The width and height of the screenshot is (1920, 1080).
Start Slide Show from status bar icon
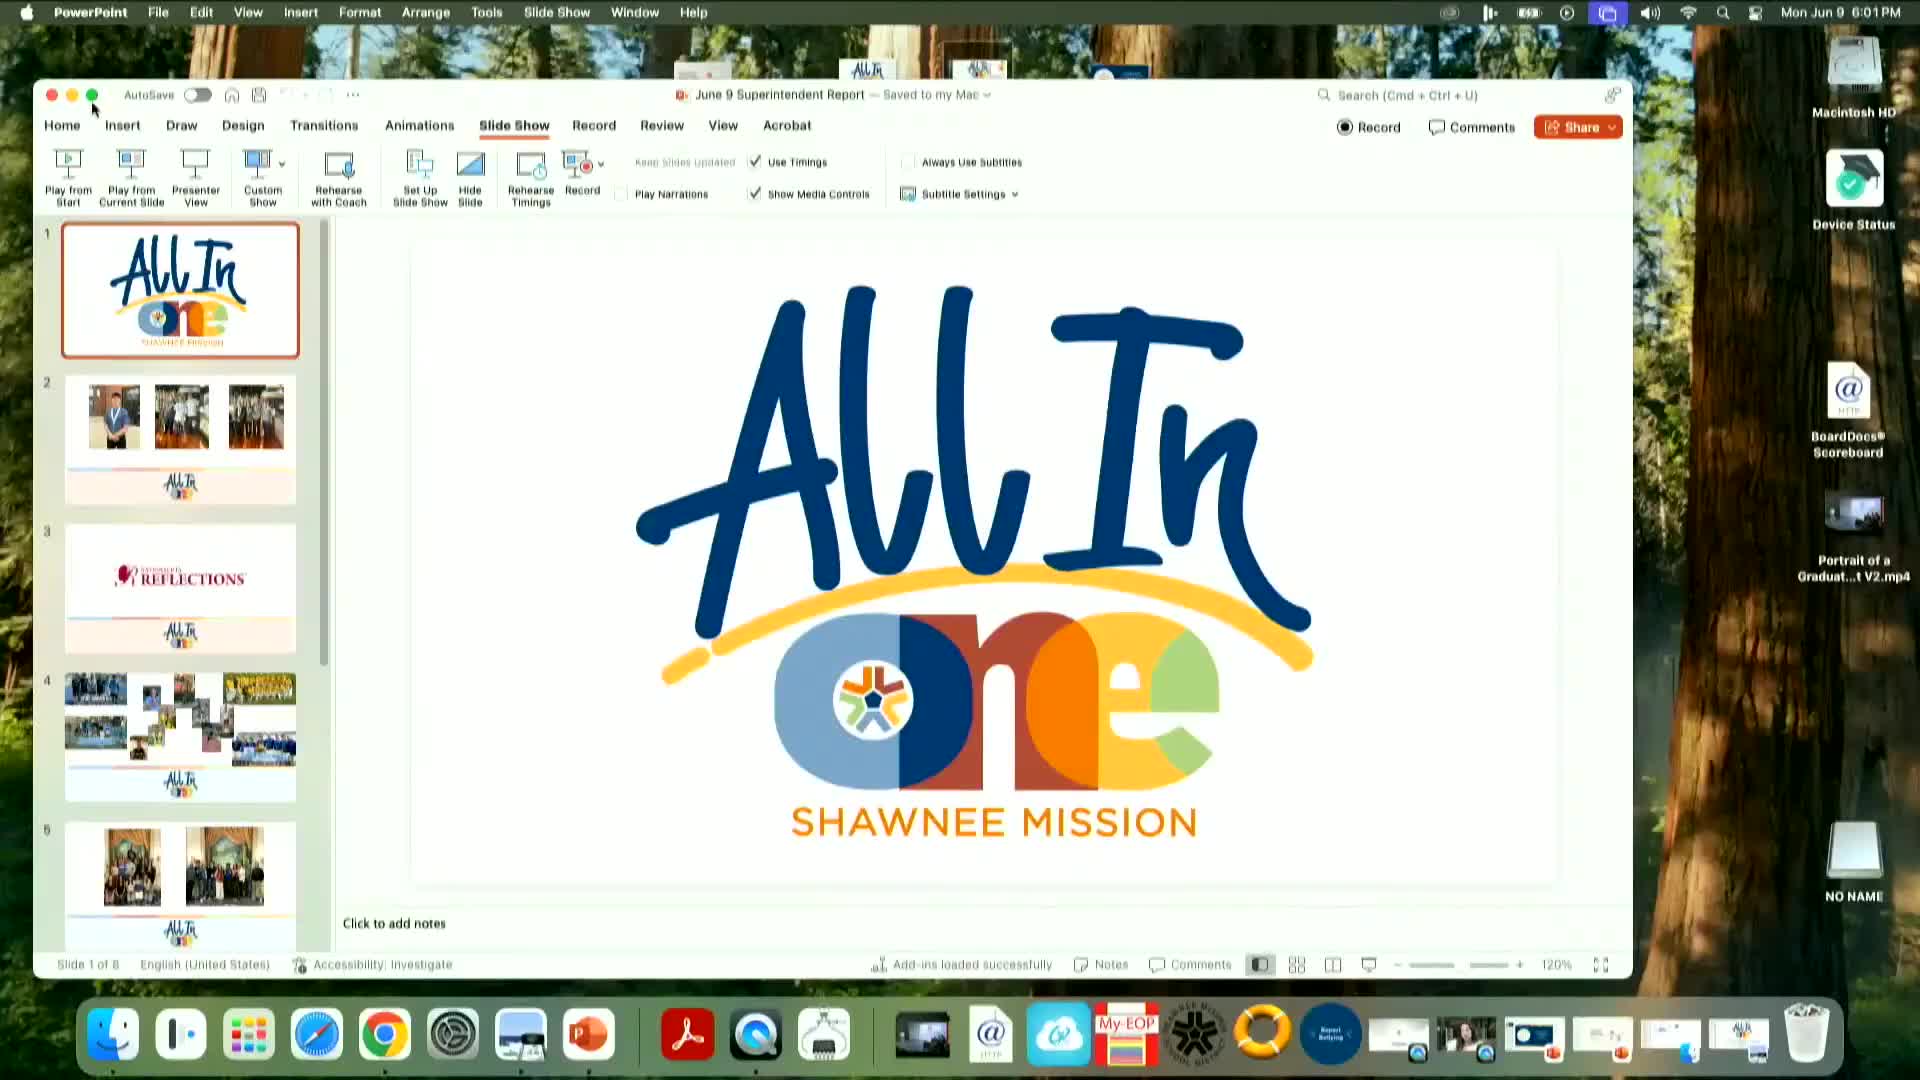point(1369,965)
